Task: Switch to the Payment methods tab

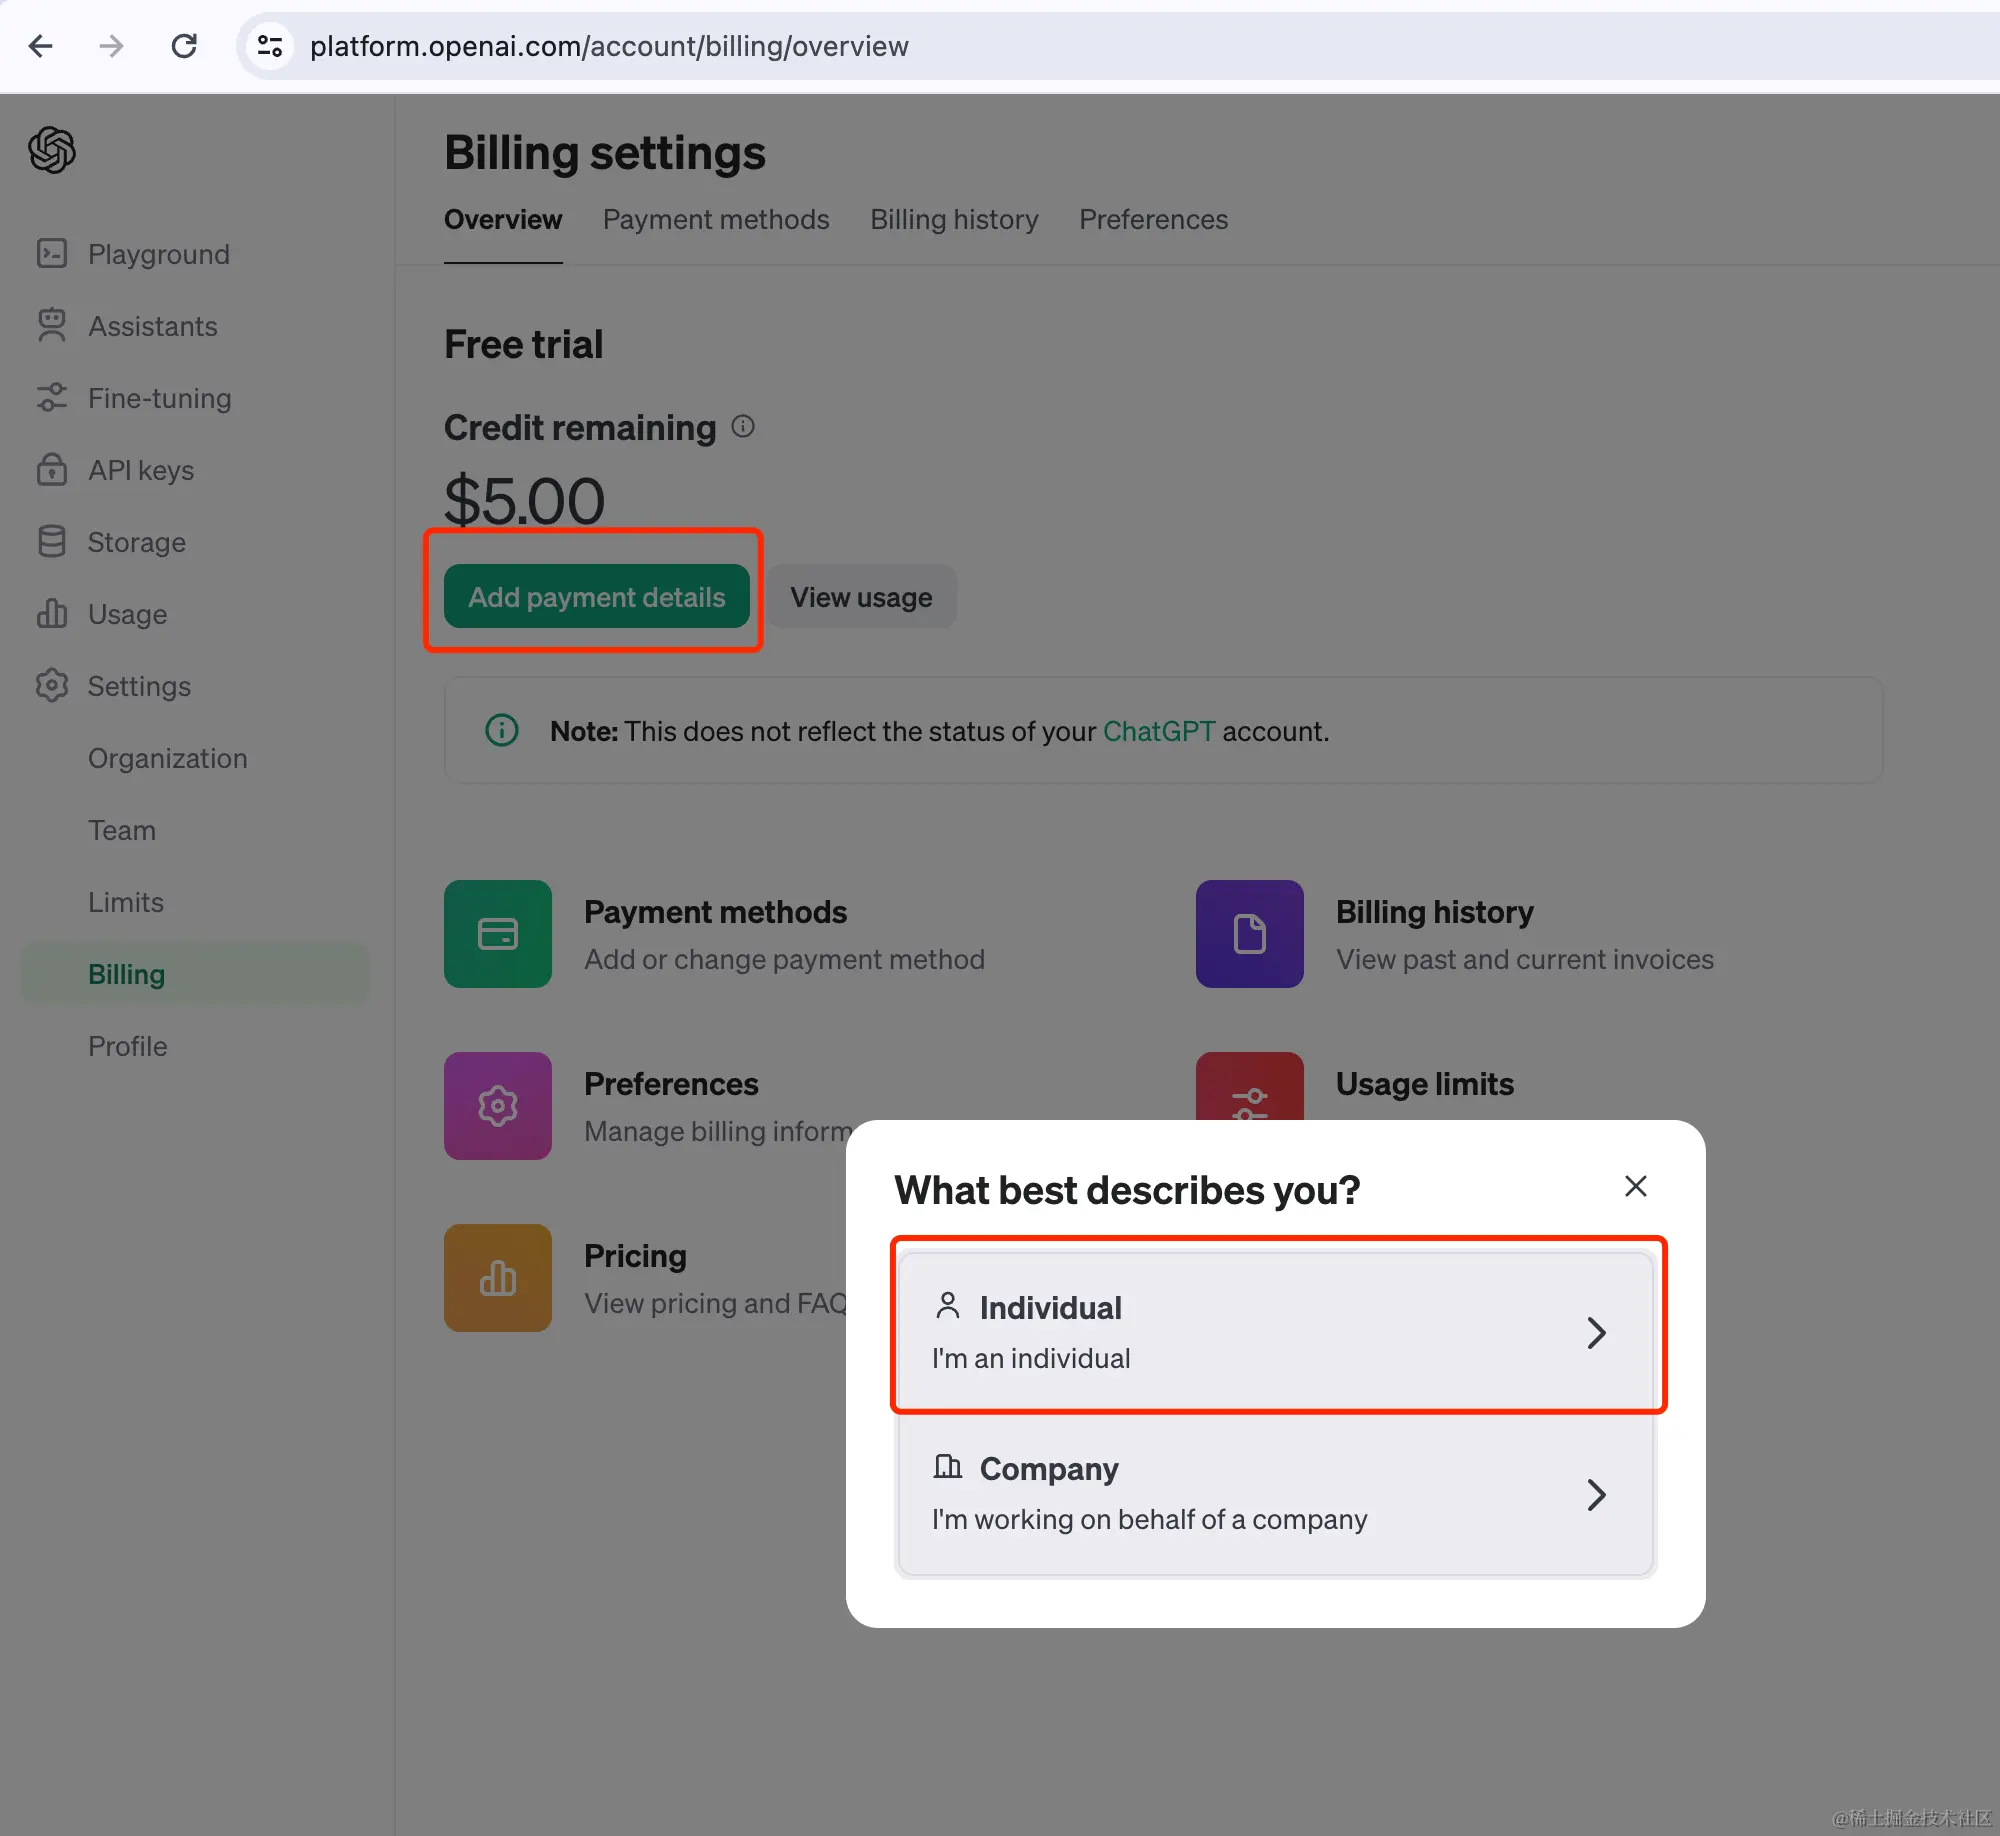Action: (x=716, y=220)
